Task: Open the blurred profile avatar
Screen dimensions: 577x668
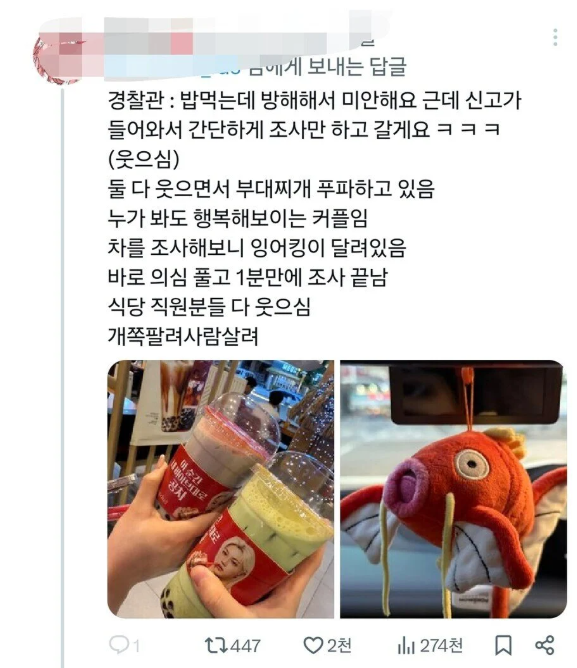Action: (58, 58)
